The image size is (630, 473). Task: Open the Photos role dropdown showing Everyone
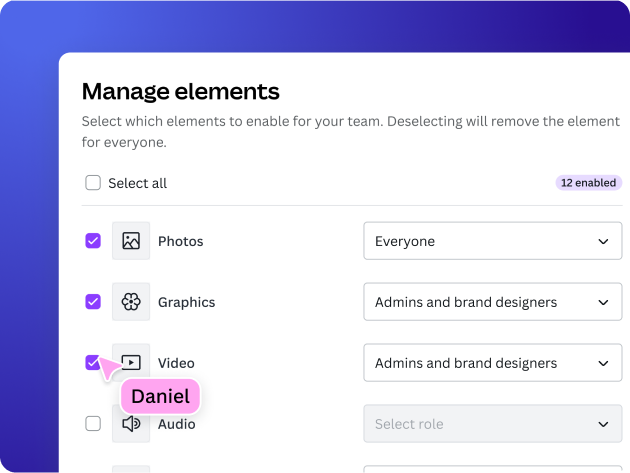click(x=492, y=241)
